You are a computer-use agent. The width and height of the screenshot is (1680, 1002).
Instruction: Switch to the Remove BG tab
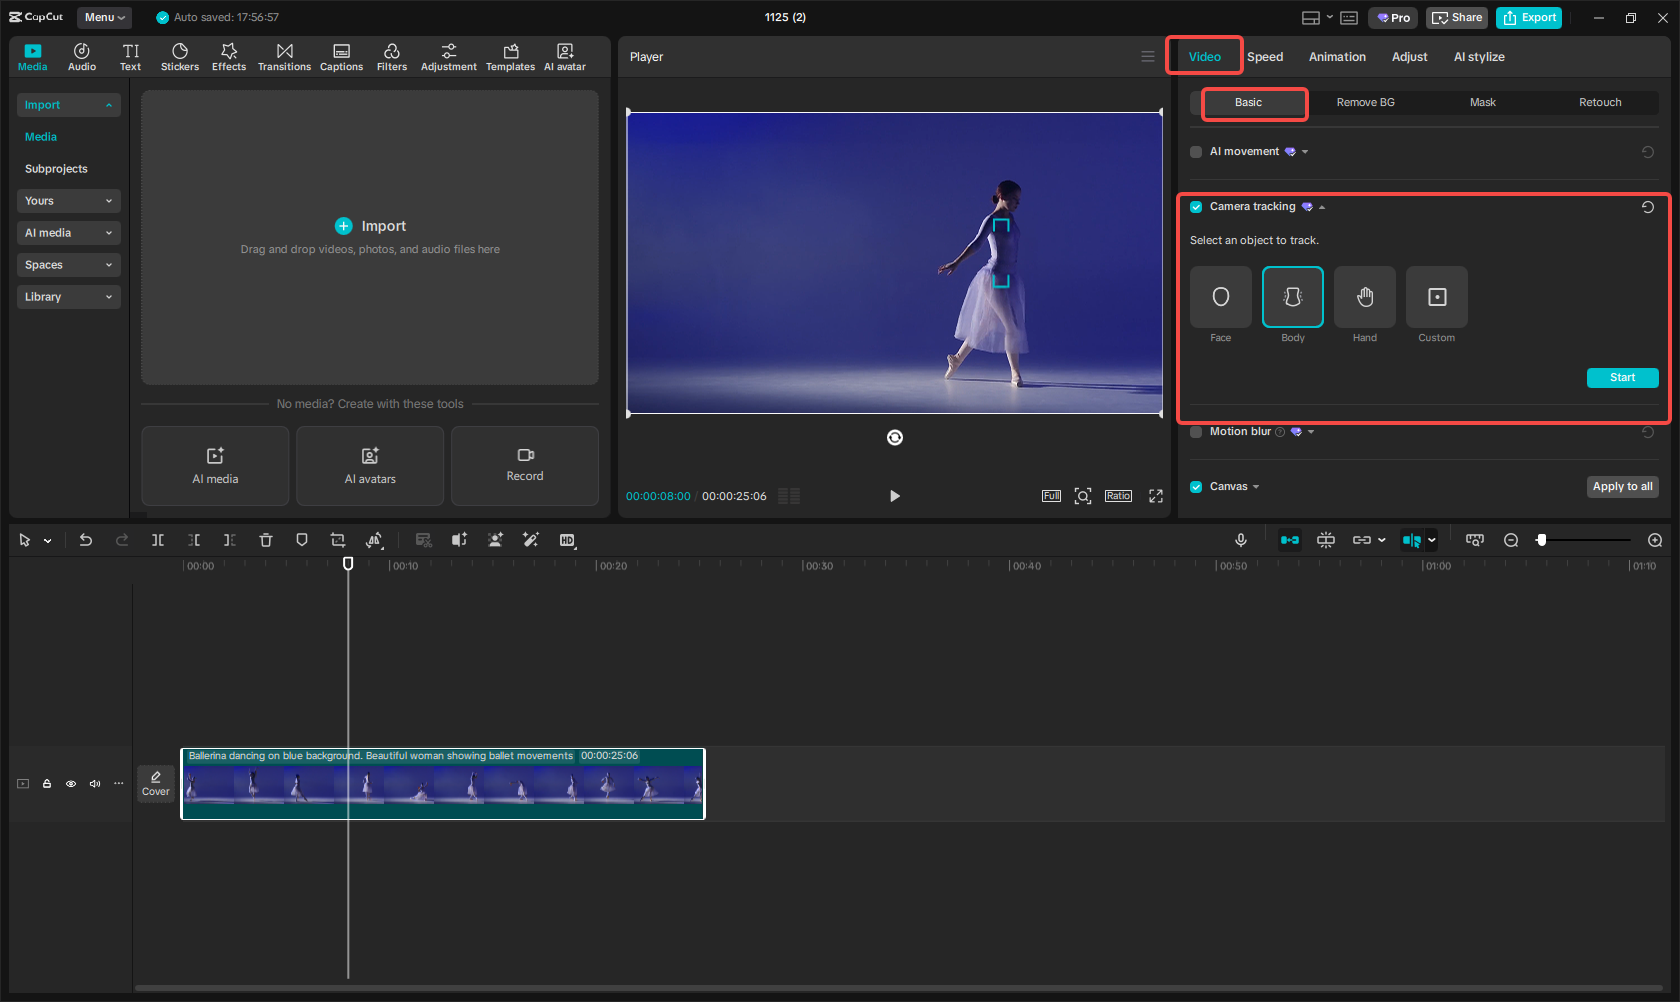(x=1364, y=102)
